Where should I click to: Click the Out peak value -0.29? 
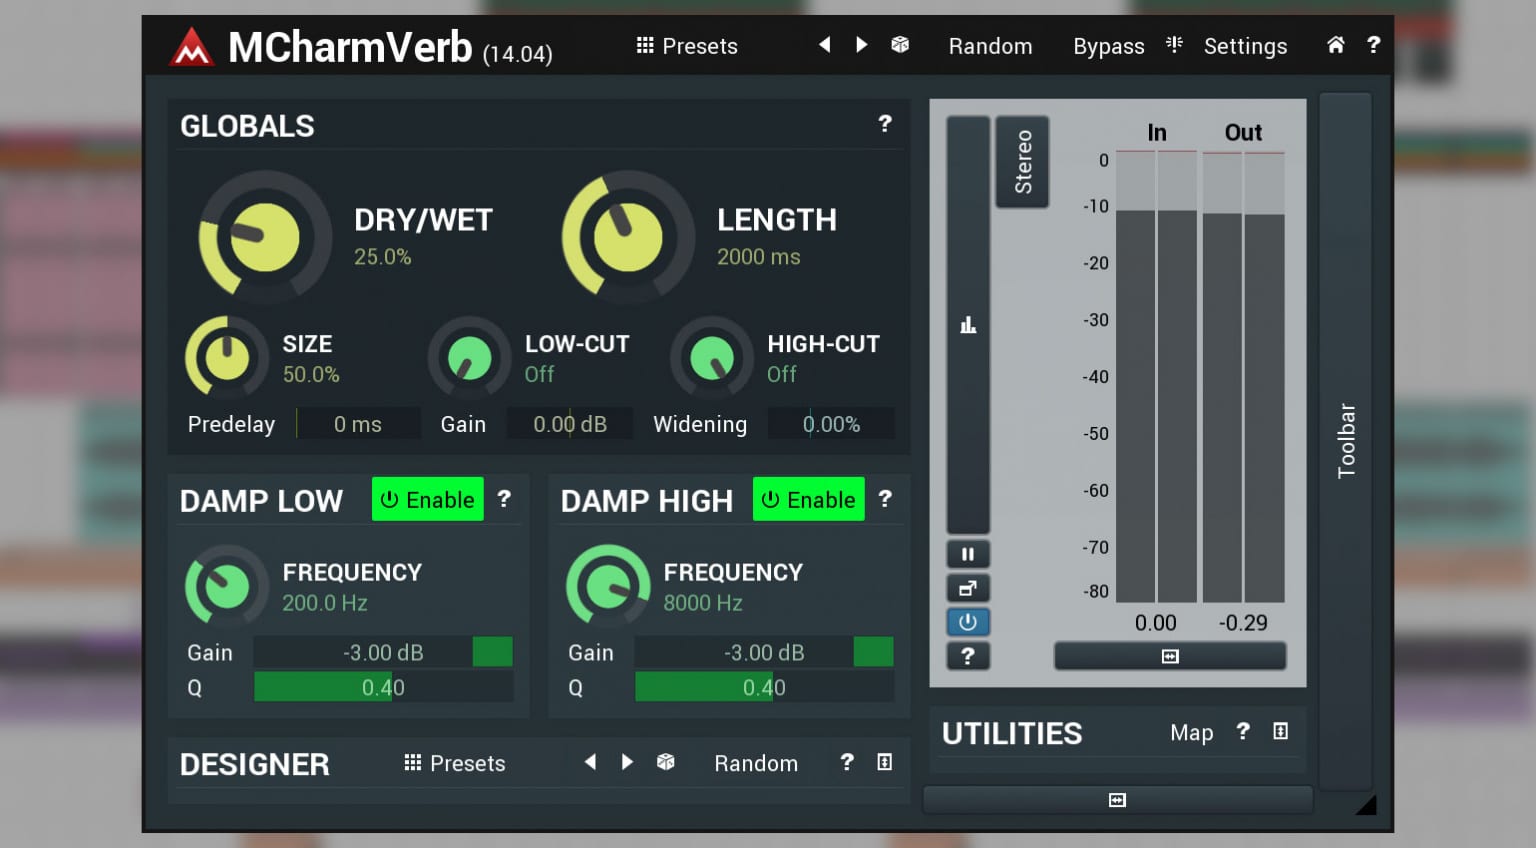[1243, 623]
